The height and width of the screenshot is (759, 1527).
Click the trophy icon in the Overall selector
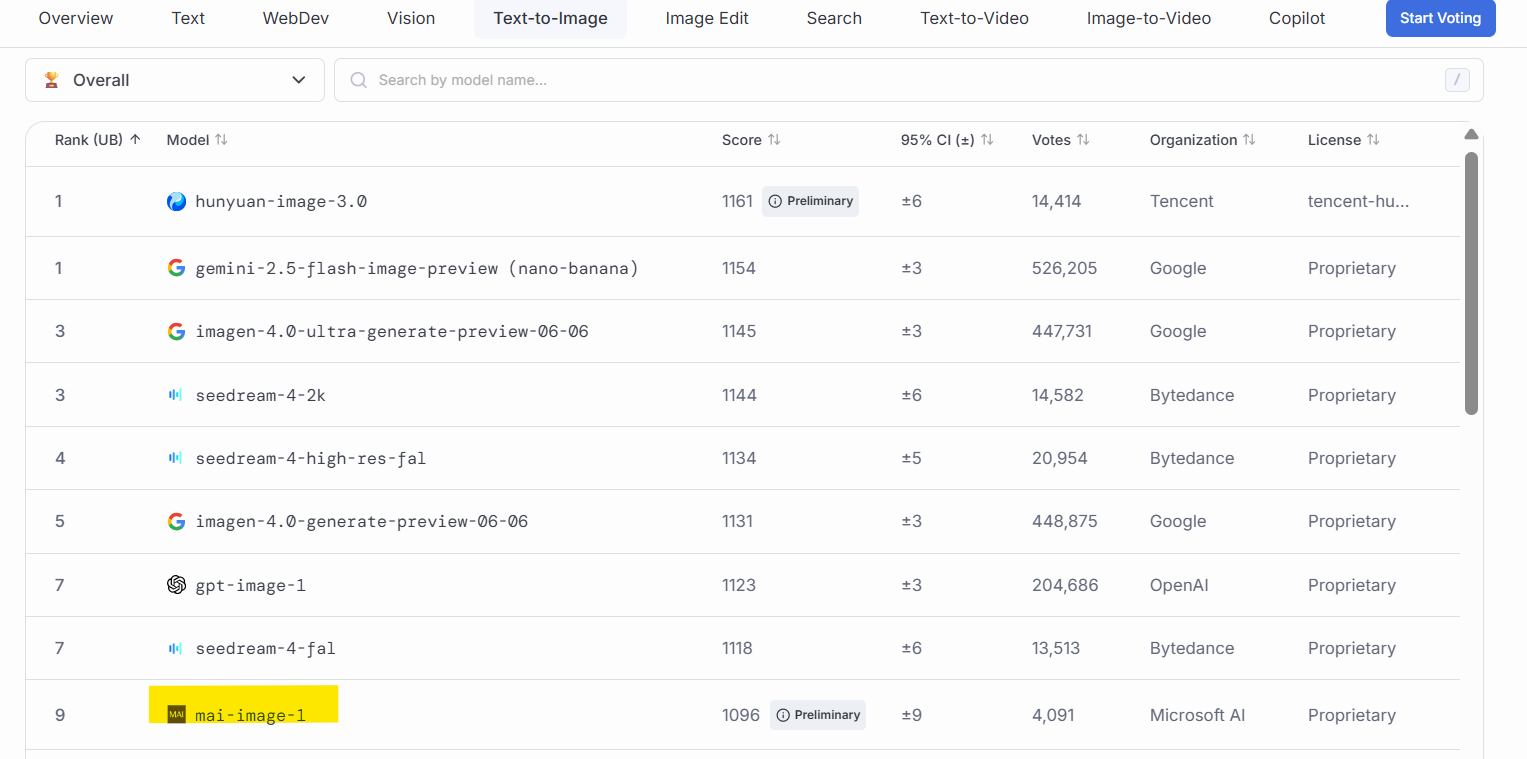click(52, 80)
